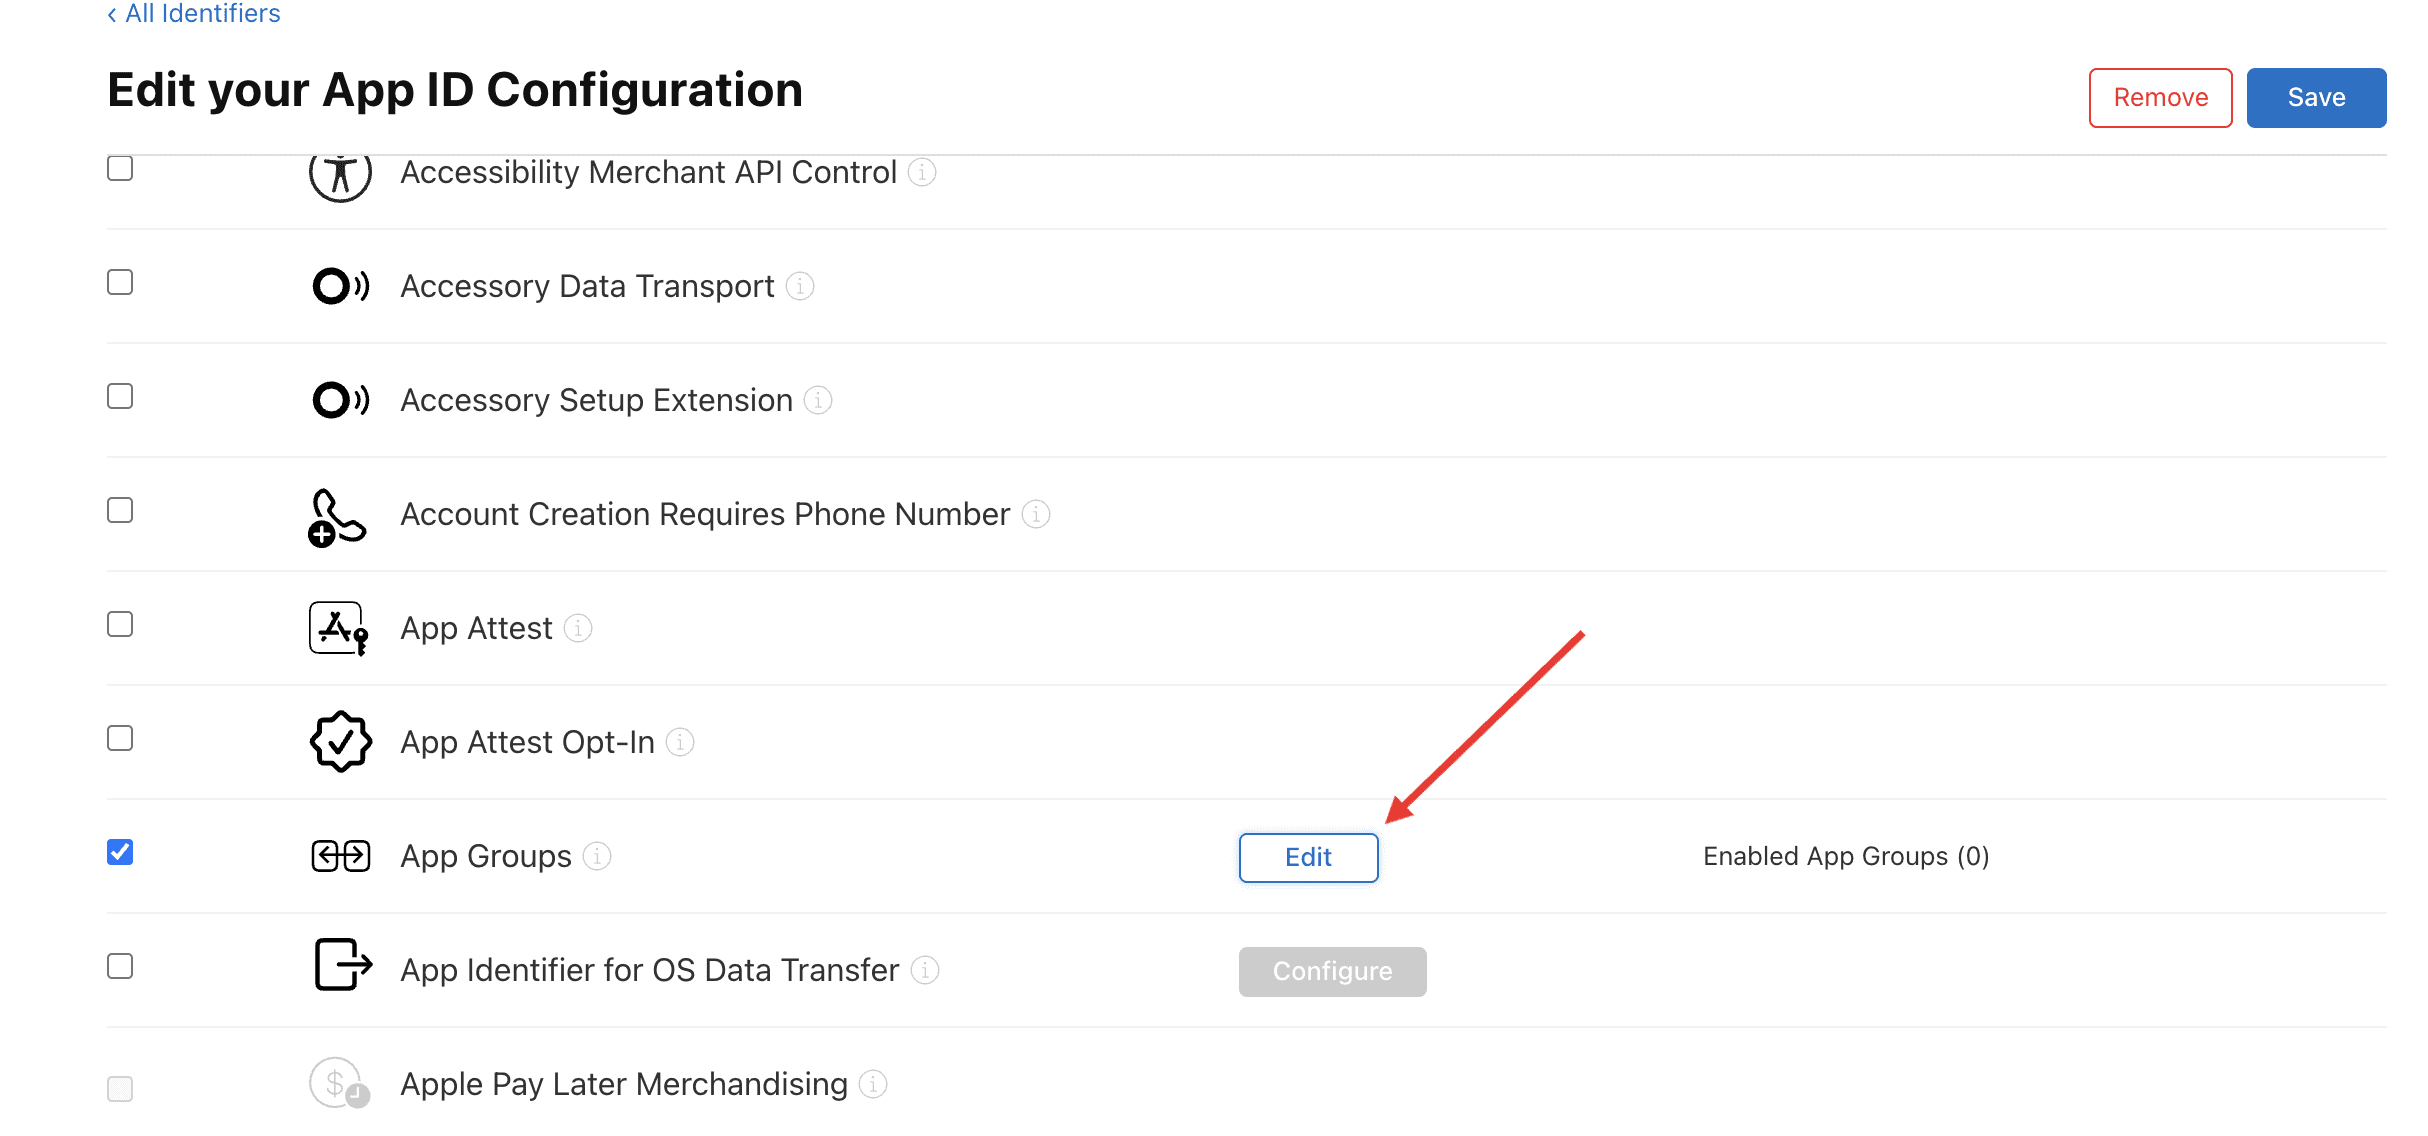Click the Accessory Setup Extension icon
Screen dimensions: 2428x1136
[x=340, y=400]
